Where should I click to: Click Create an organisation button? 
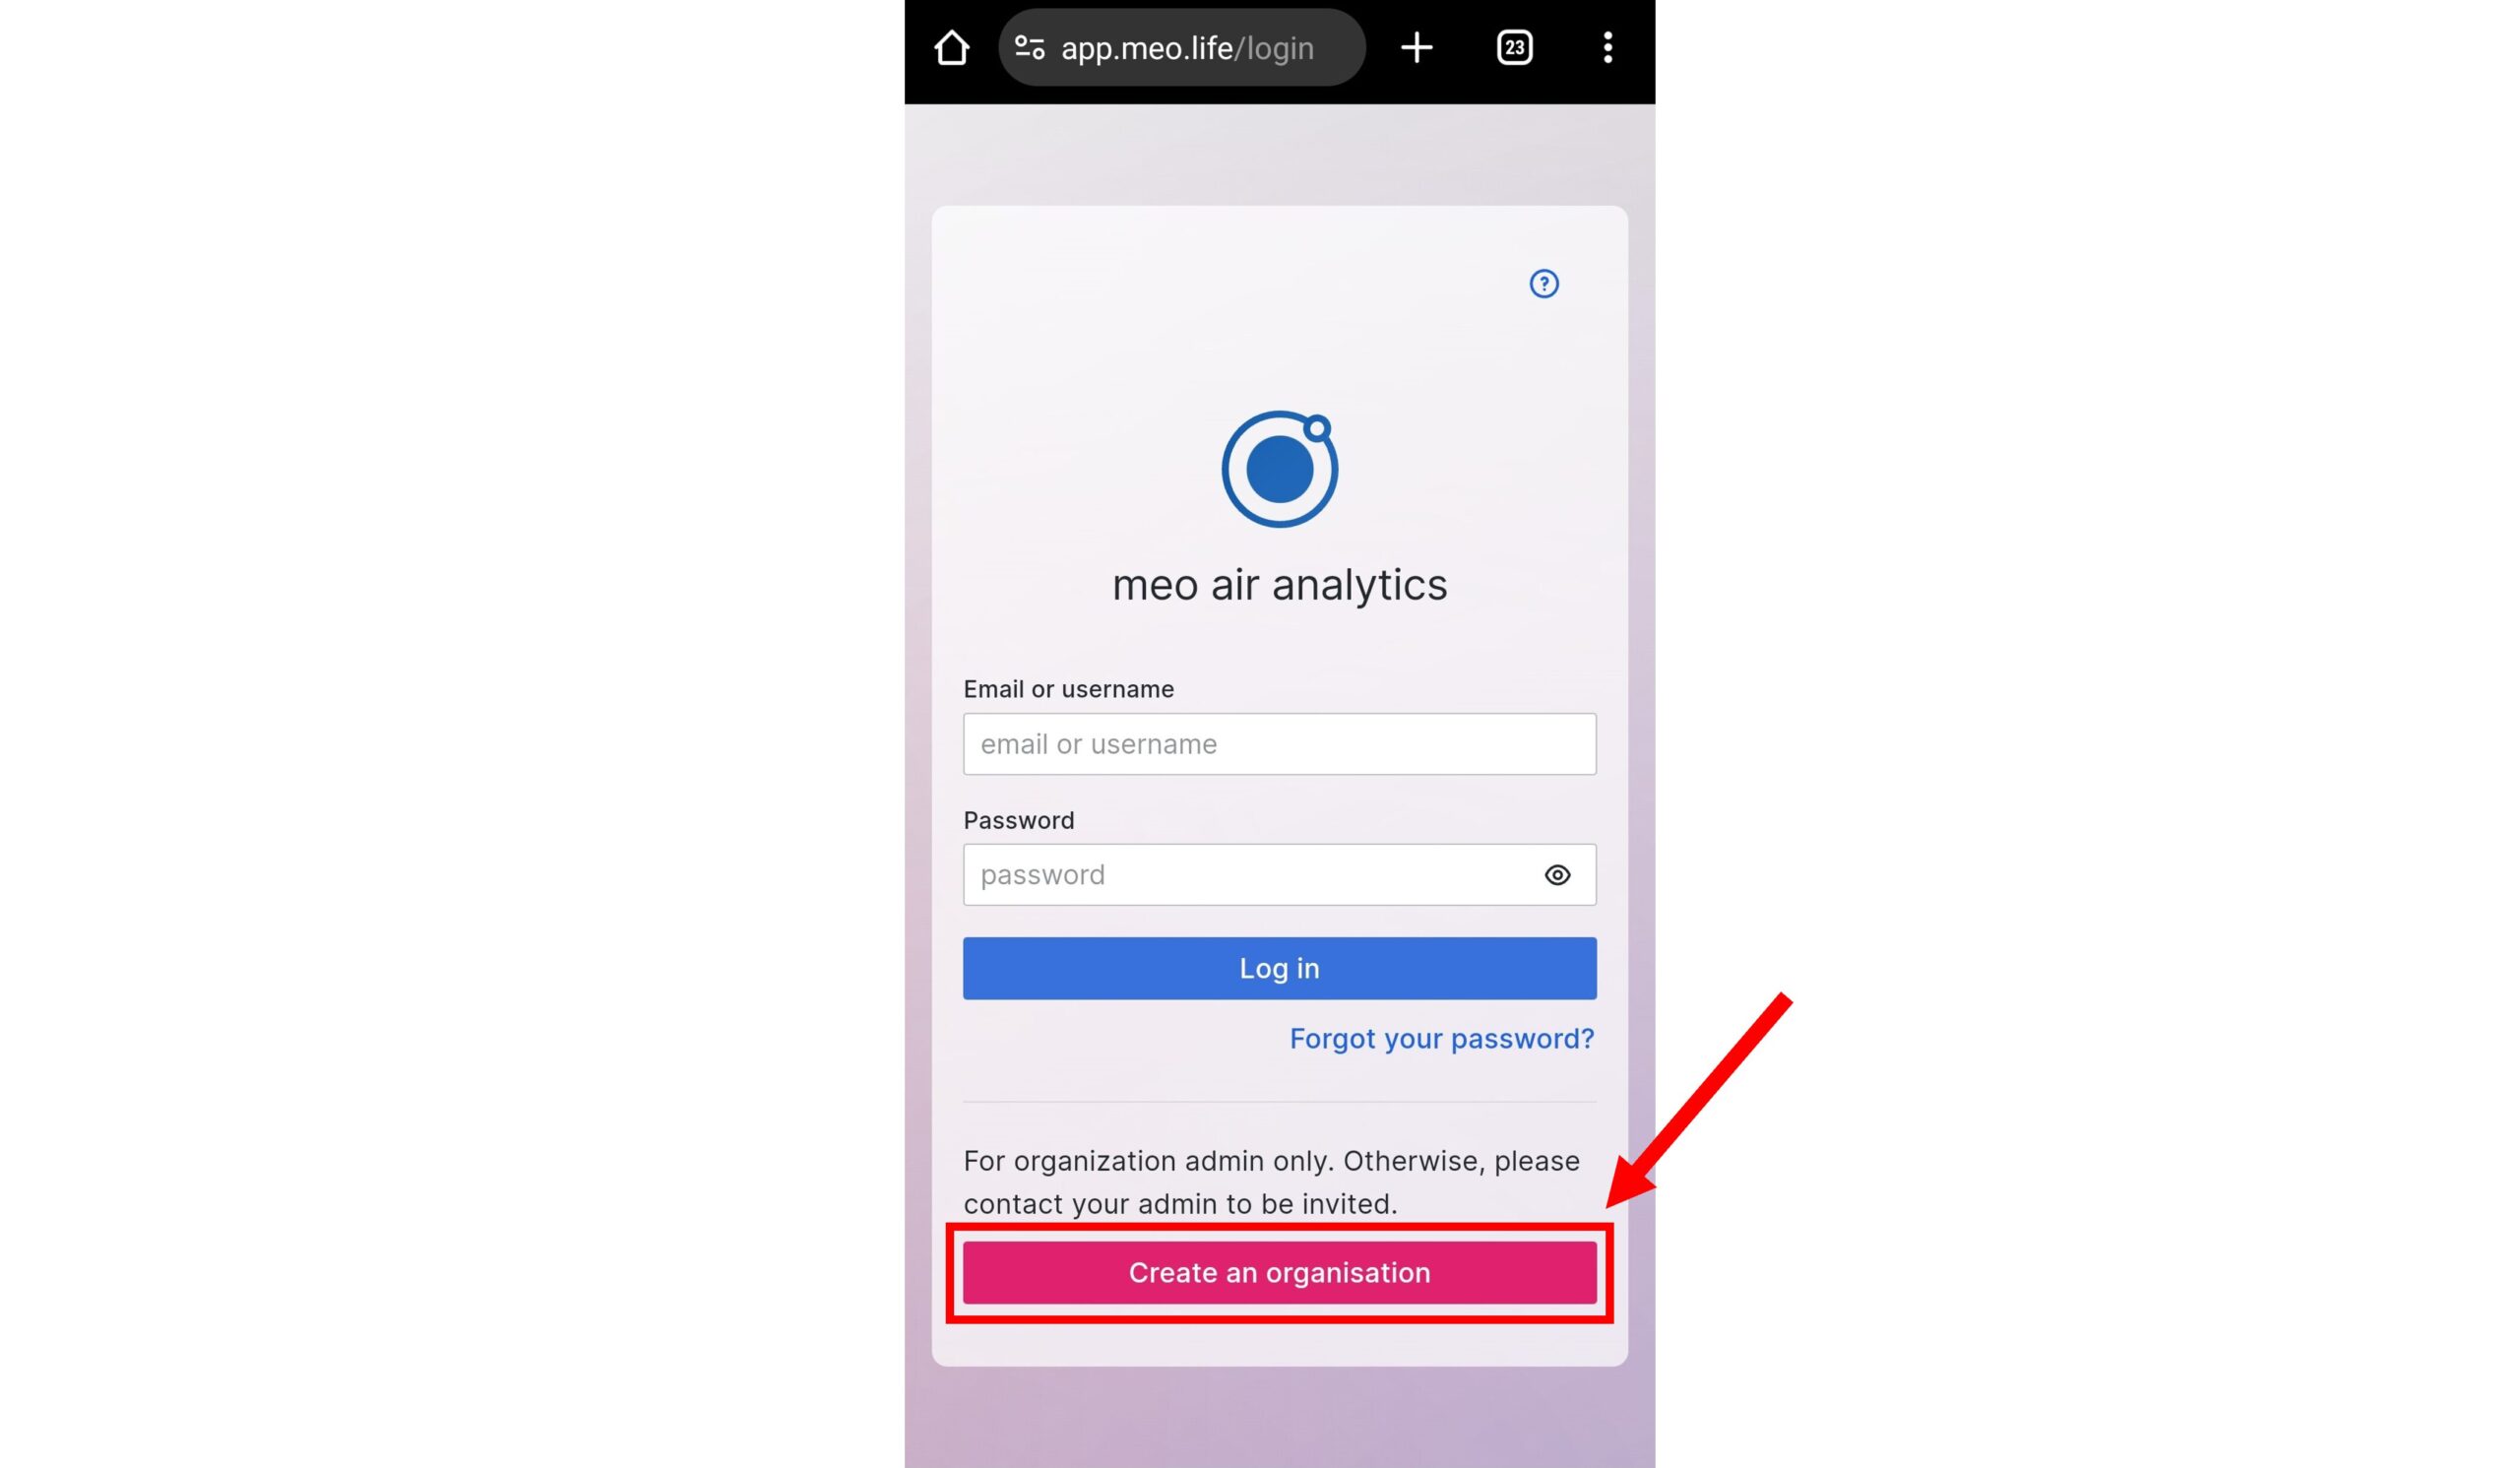1279,1272
